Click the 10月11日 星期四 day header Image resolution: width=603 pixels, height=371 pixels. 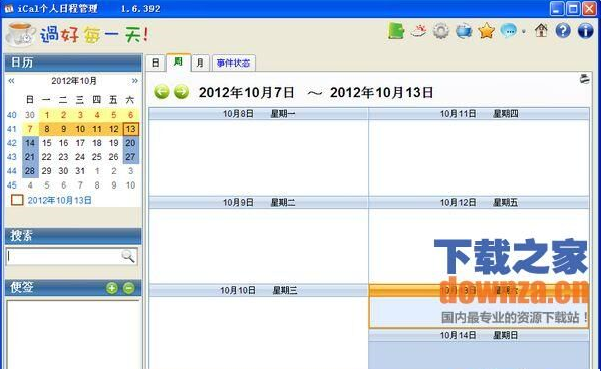(x=479, y=113)
